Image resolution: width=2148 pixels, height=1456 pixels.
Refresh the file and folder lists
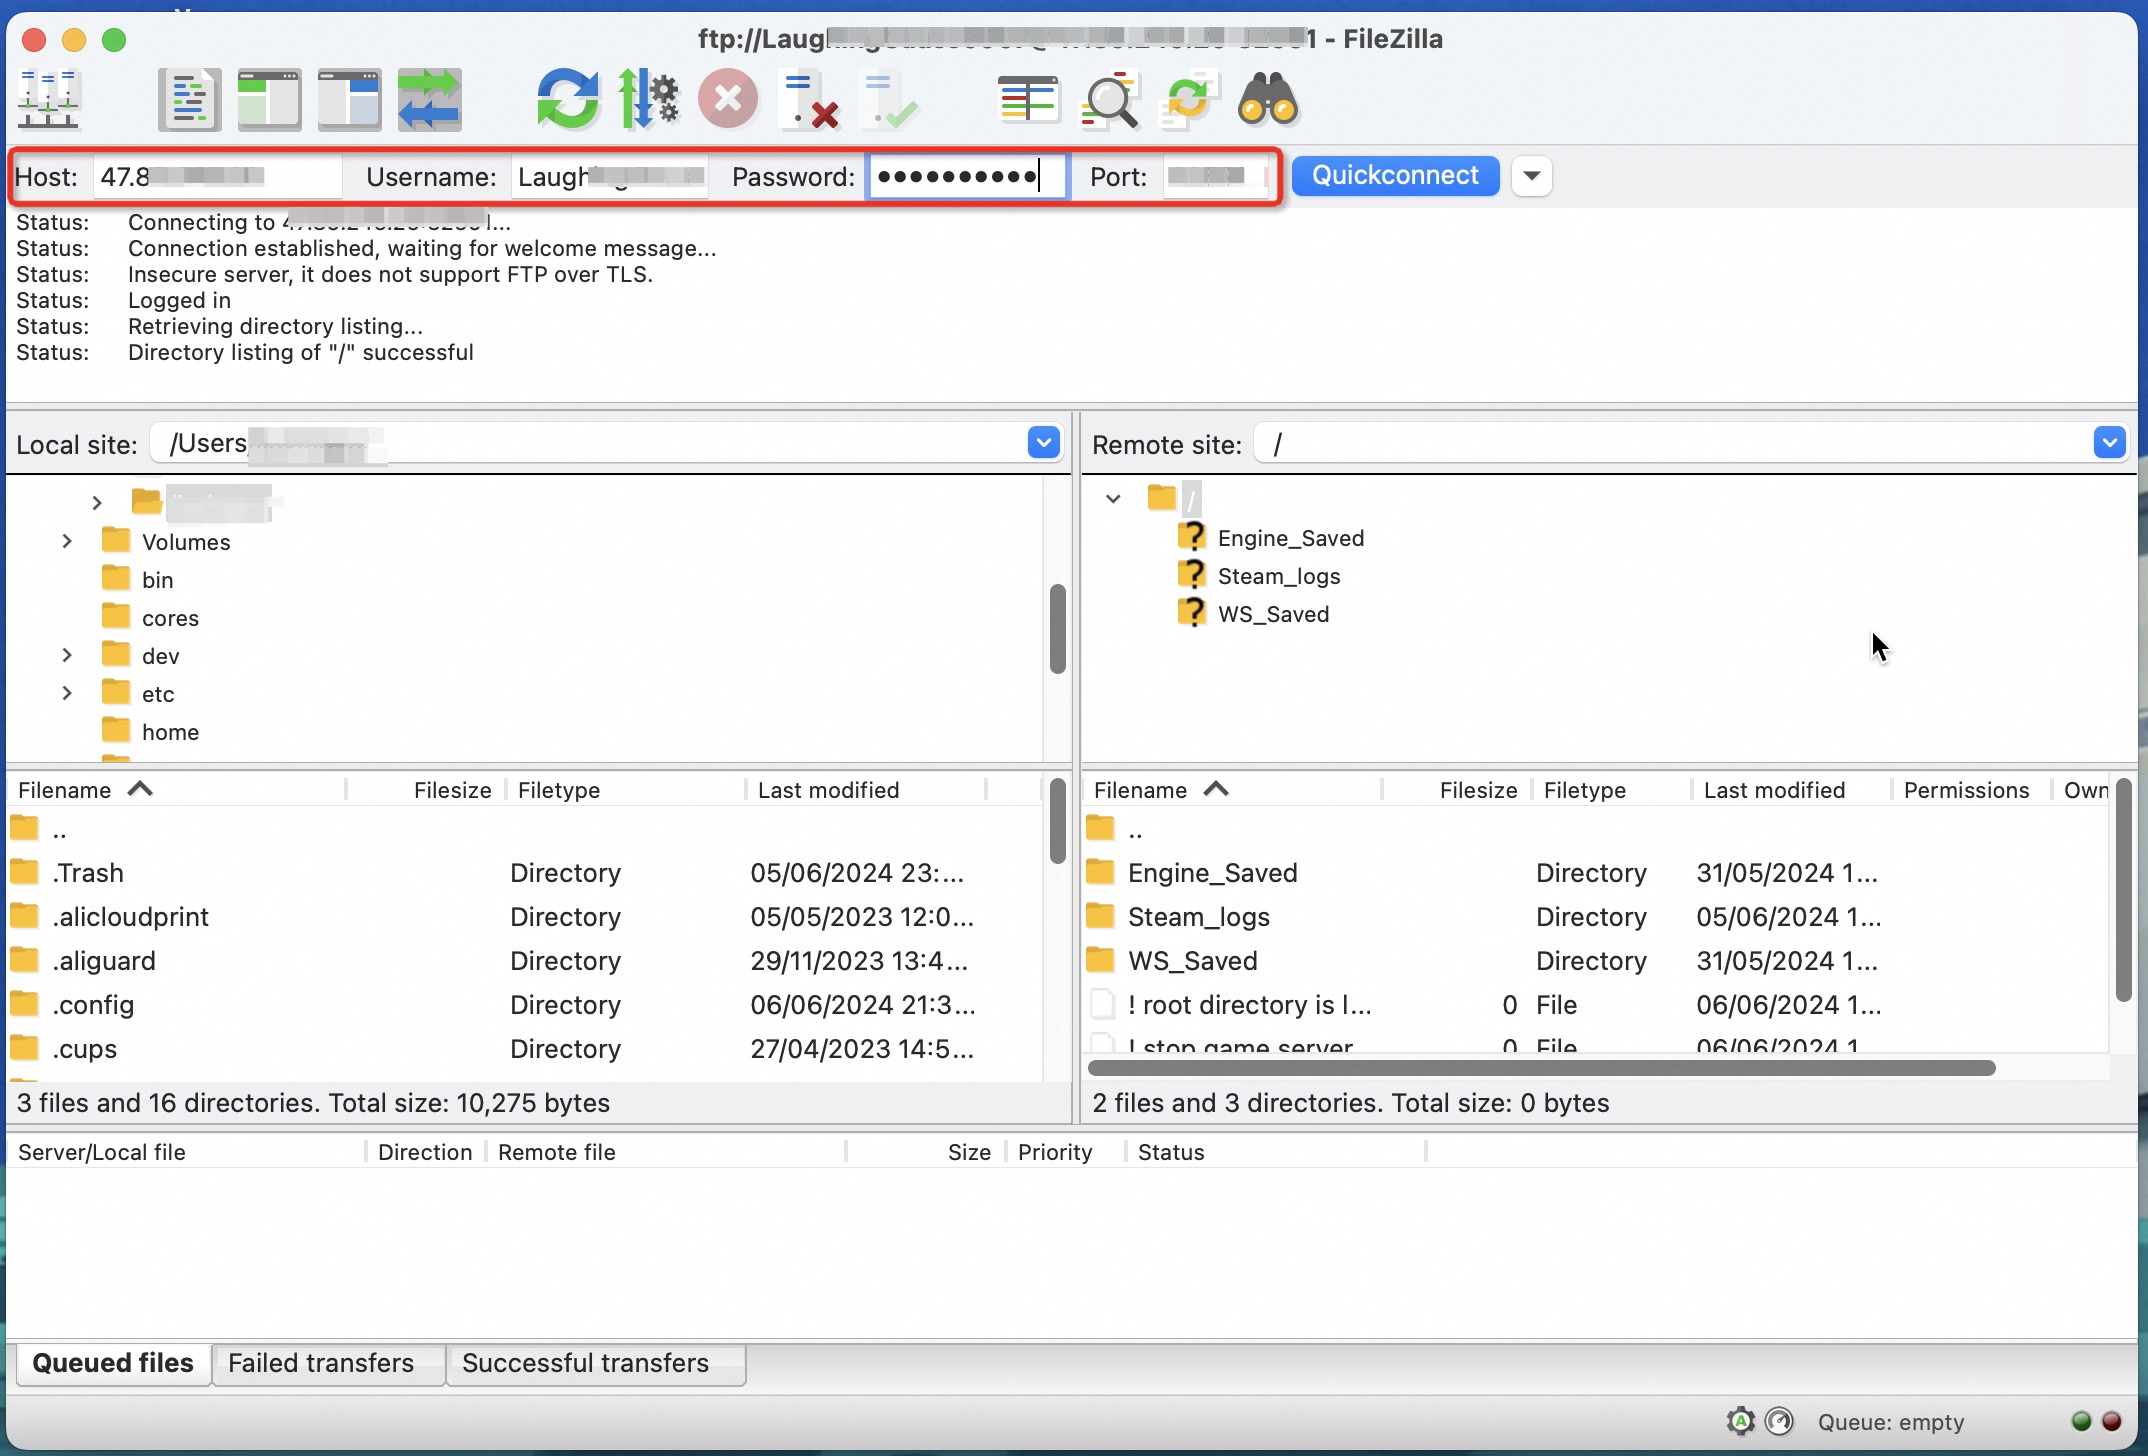click(567, 99)
